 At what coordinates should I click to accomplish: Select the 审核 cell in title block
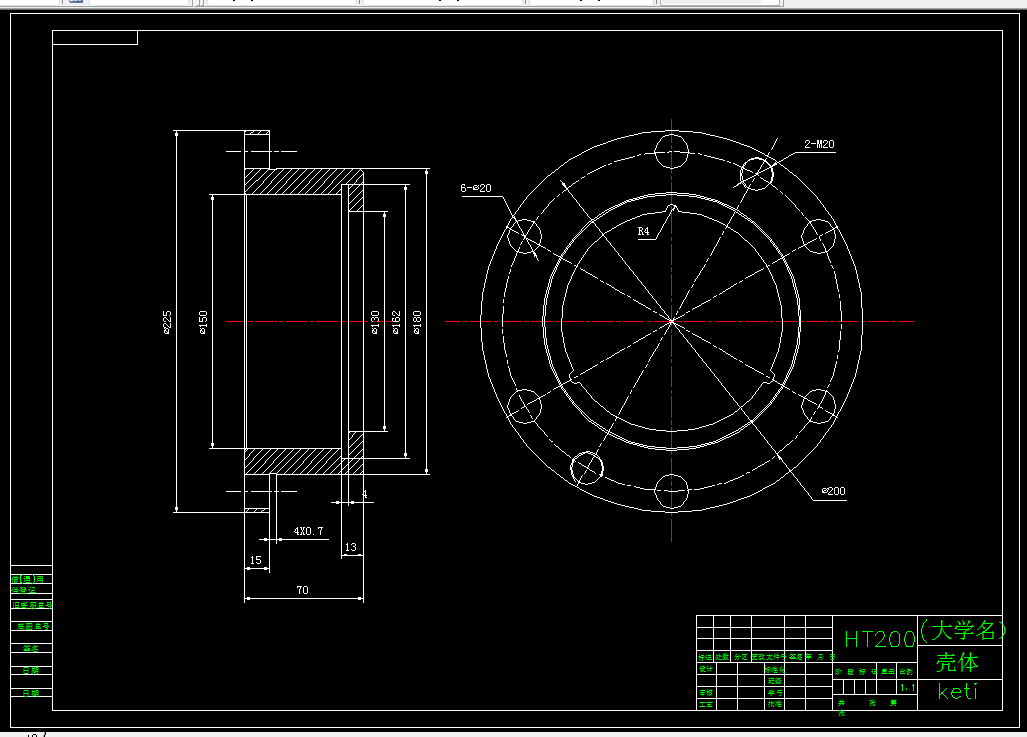[x=705, y=692]
